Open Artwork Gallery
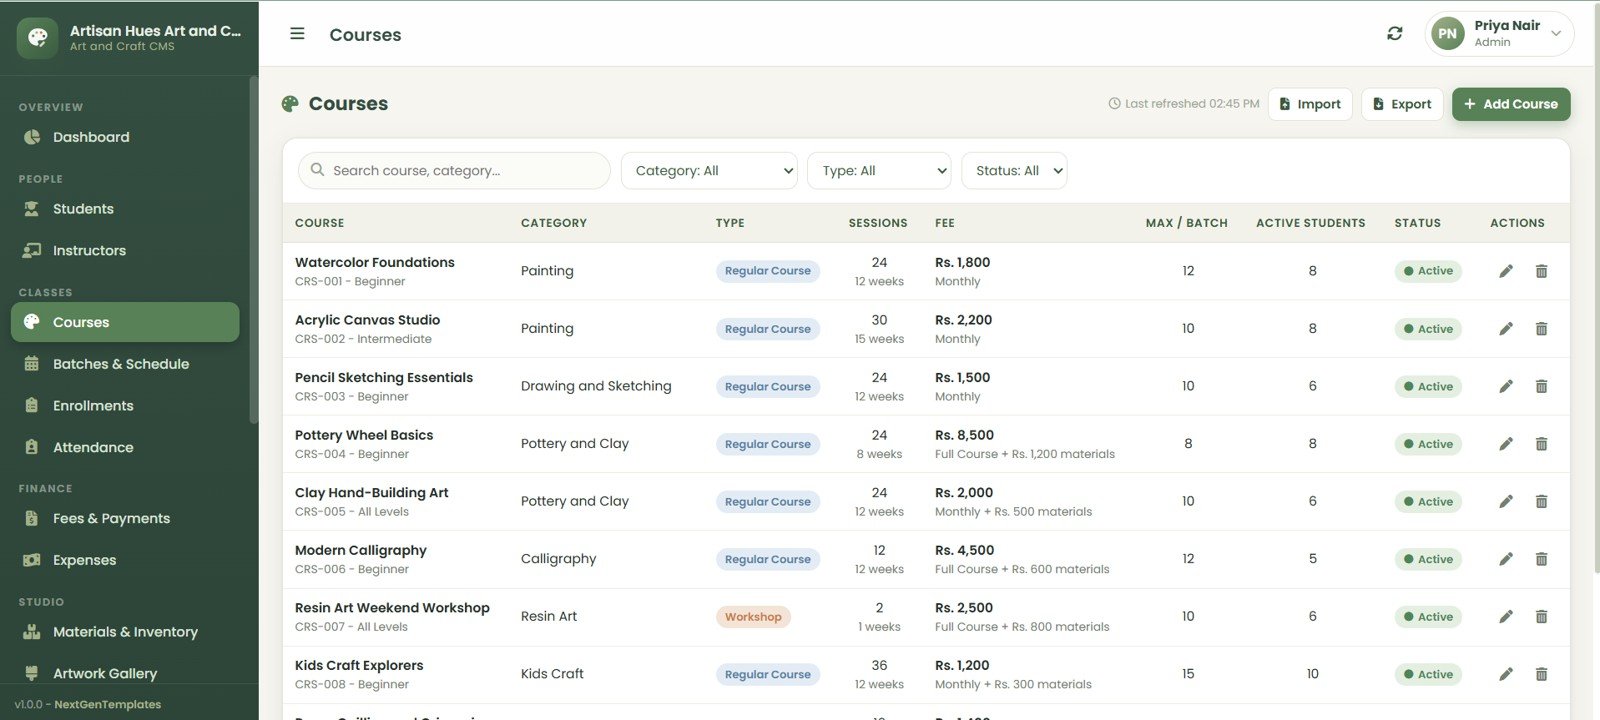This screenshot has width=1600, height=720. 125,673
